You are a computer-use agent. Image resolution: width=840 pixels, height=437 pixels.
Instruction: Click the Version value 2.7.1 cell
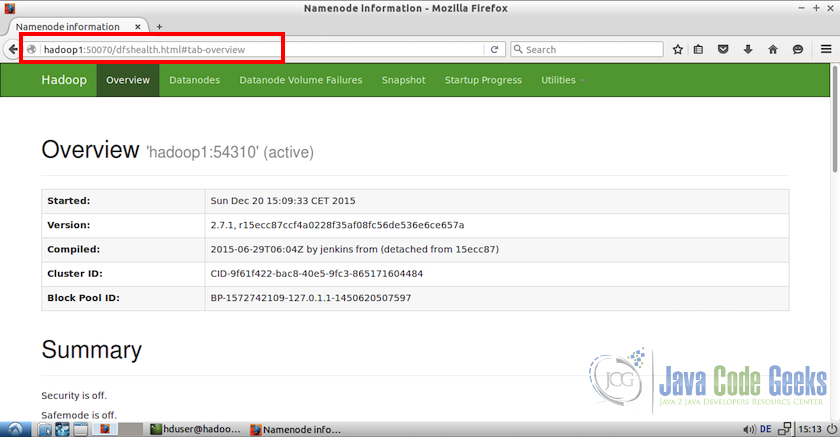click(x=497, y=225)
